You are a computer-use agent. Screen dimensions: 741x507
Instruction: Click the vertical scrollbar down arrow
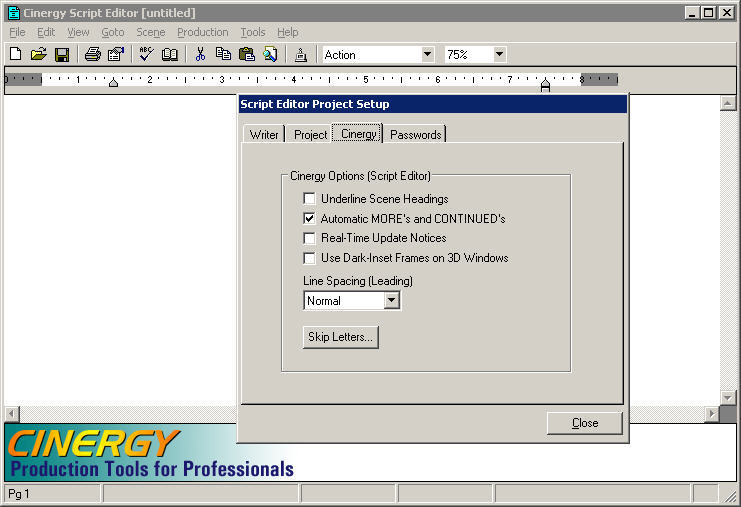[x=728, y=398]
